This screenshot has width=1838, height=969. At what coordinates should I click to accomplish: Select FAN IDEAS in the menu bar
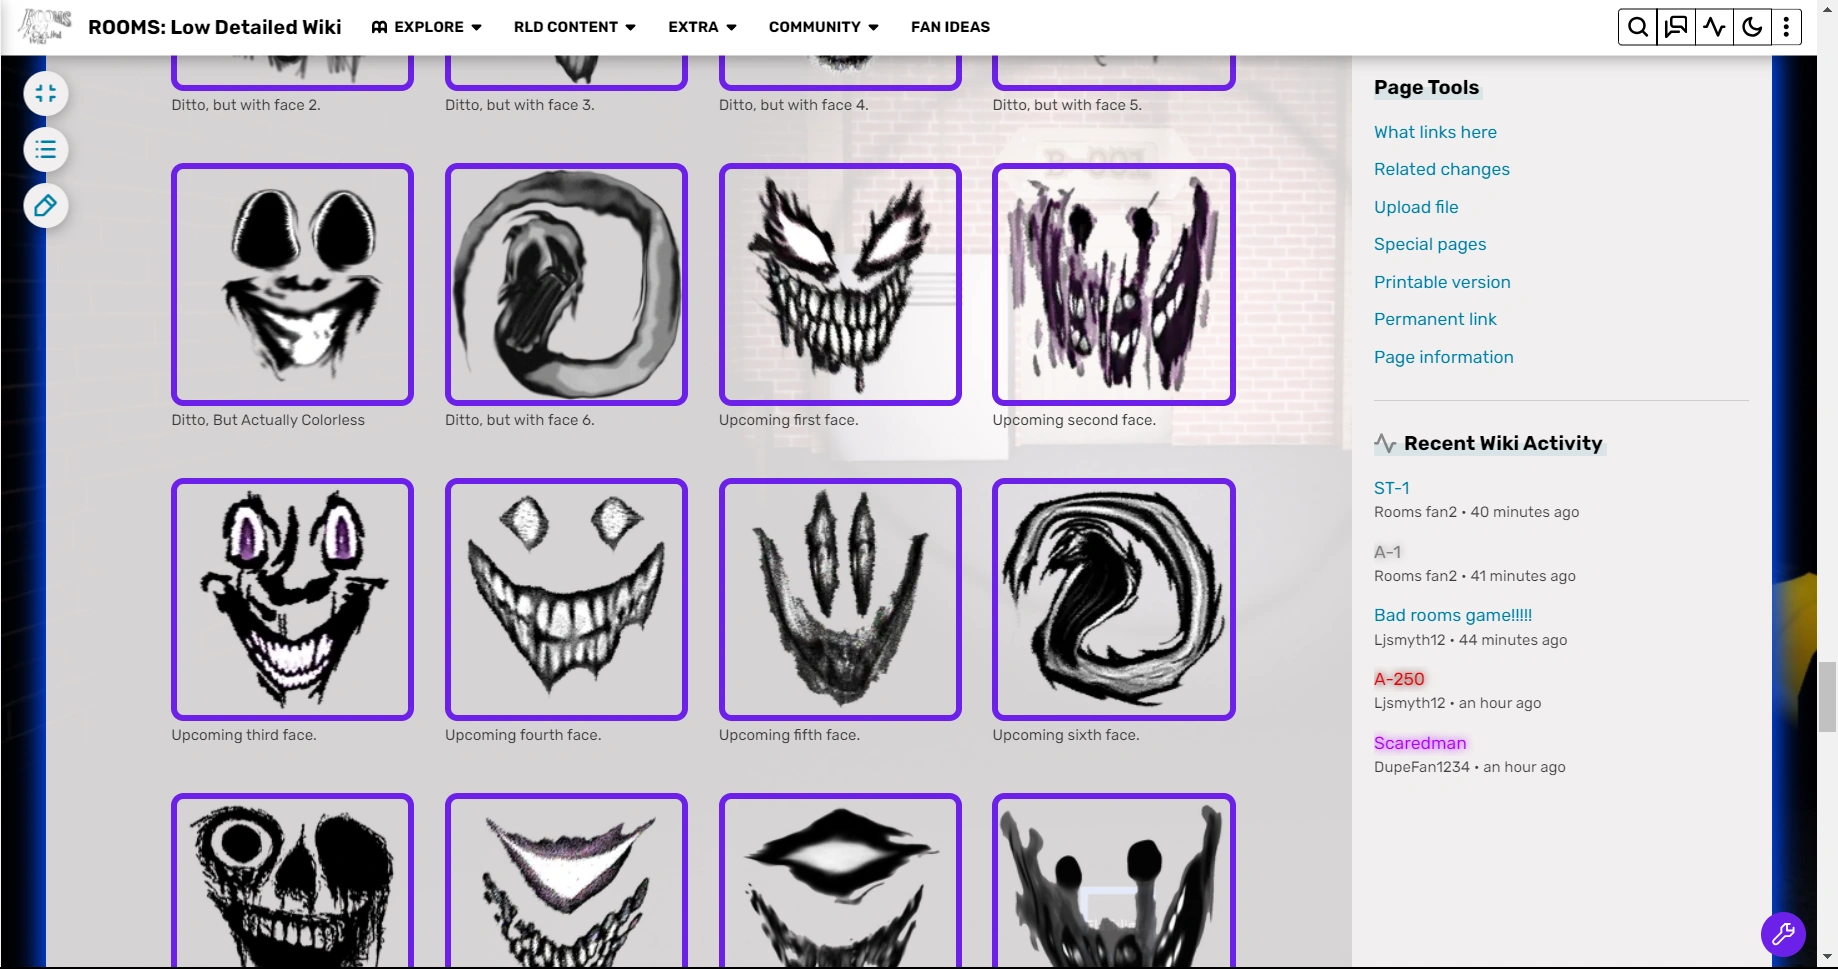950,27
